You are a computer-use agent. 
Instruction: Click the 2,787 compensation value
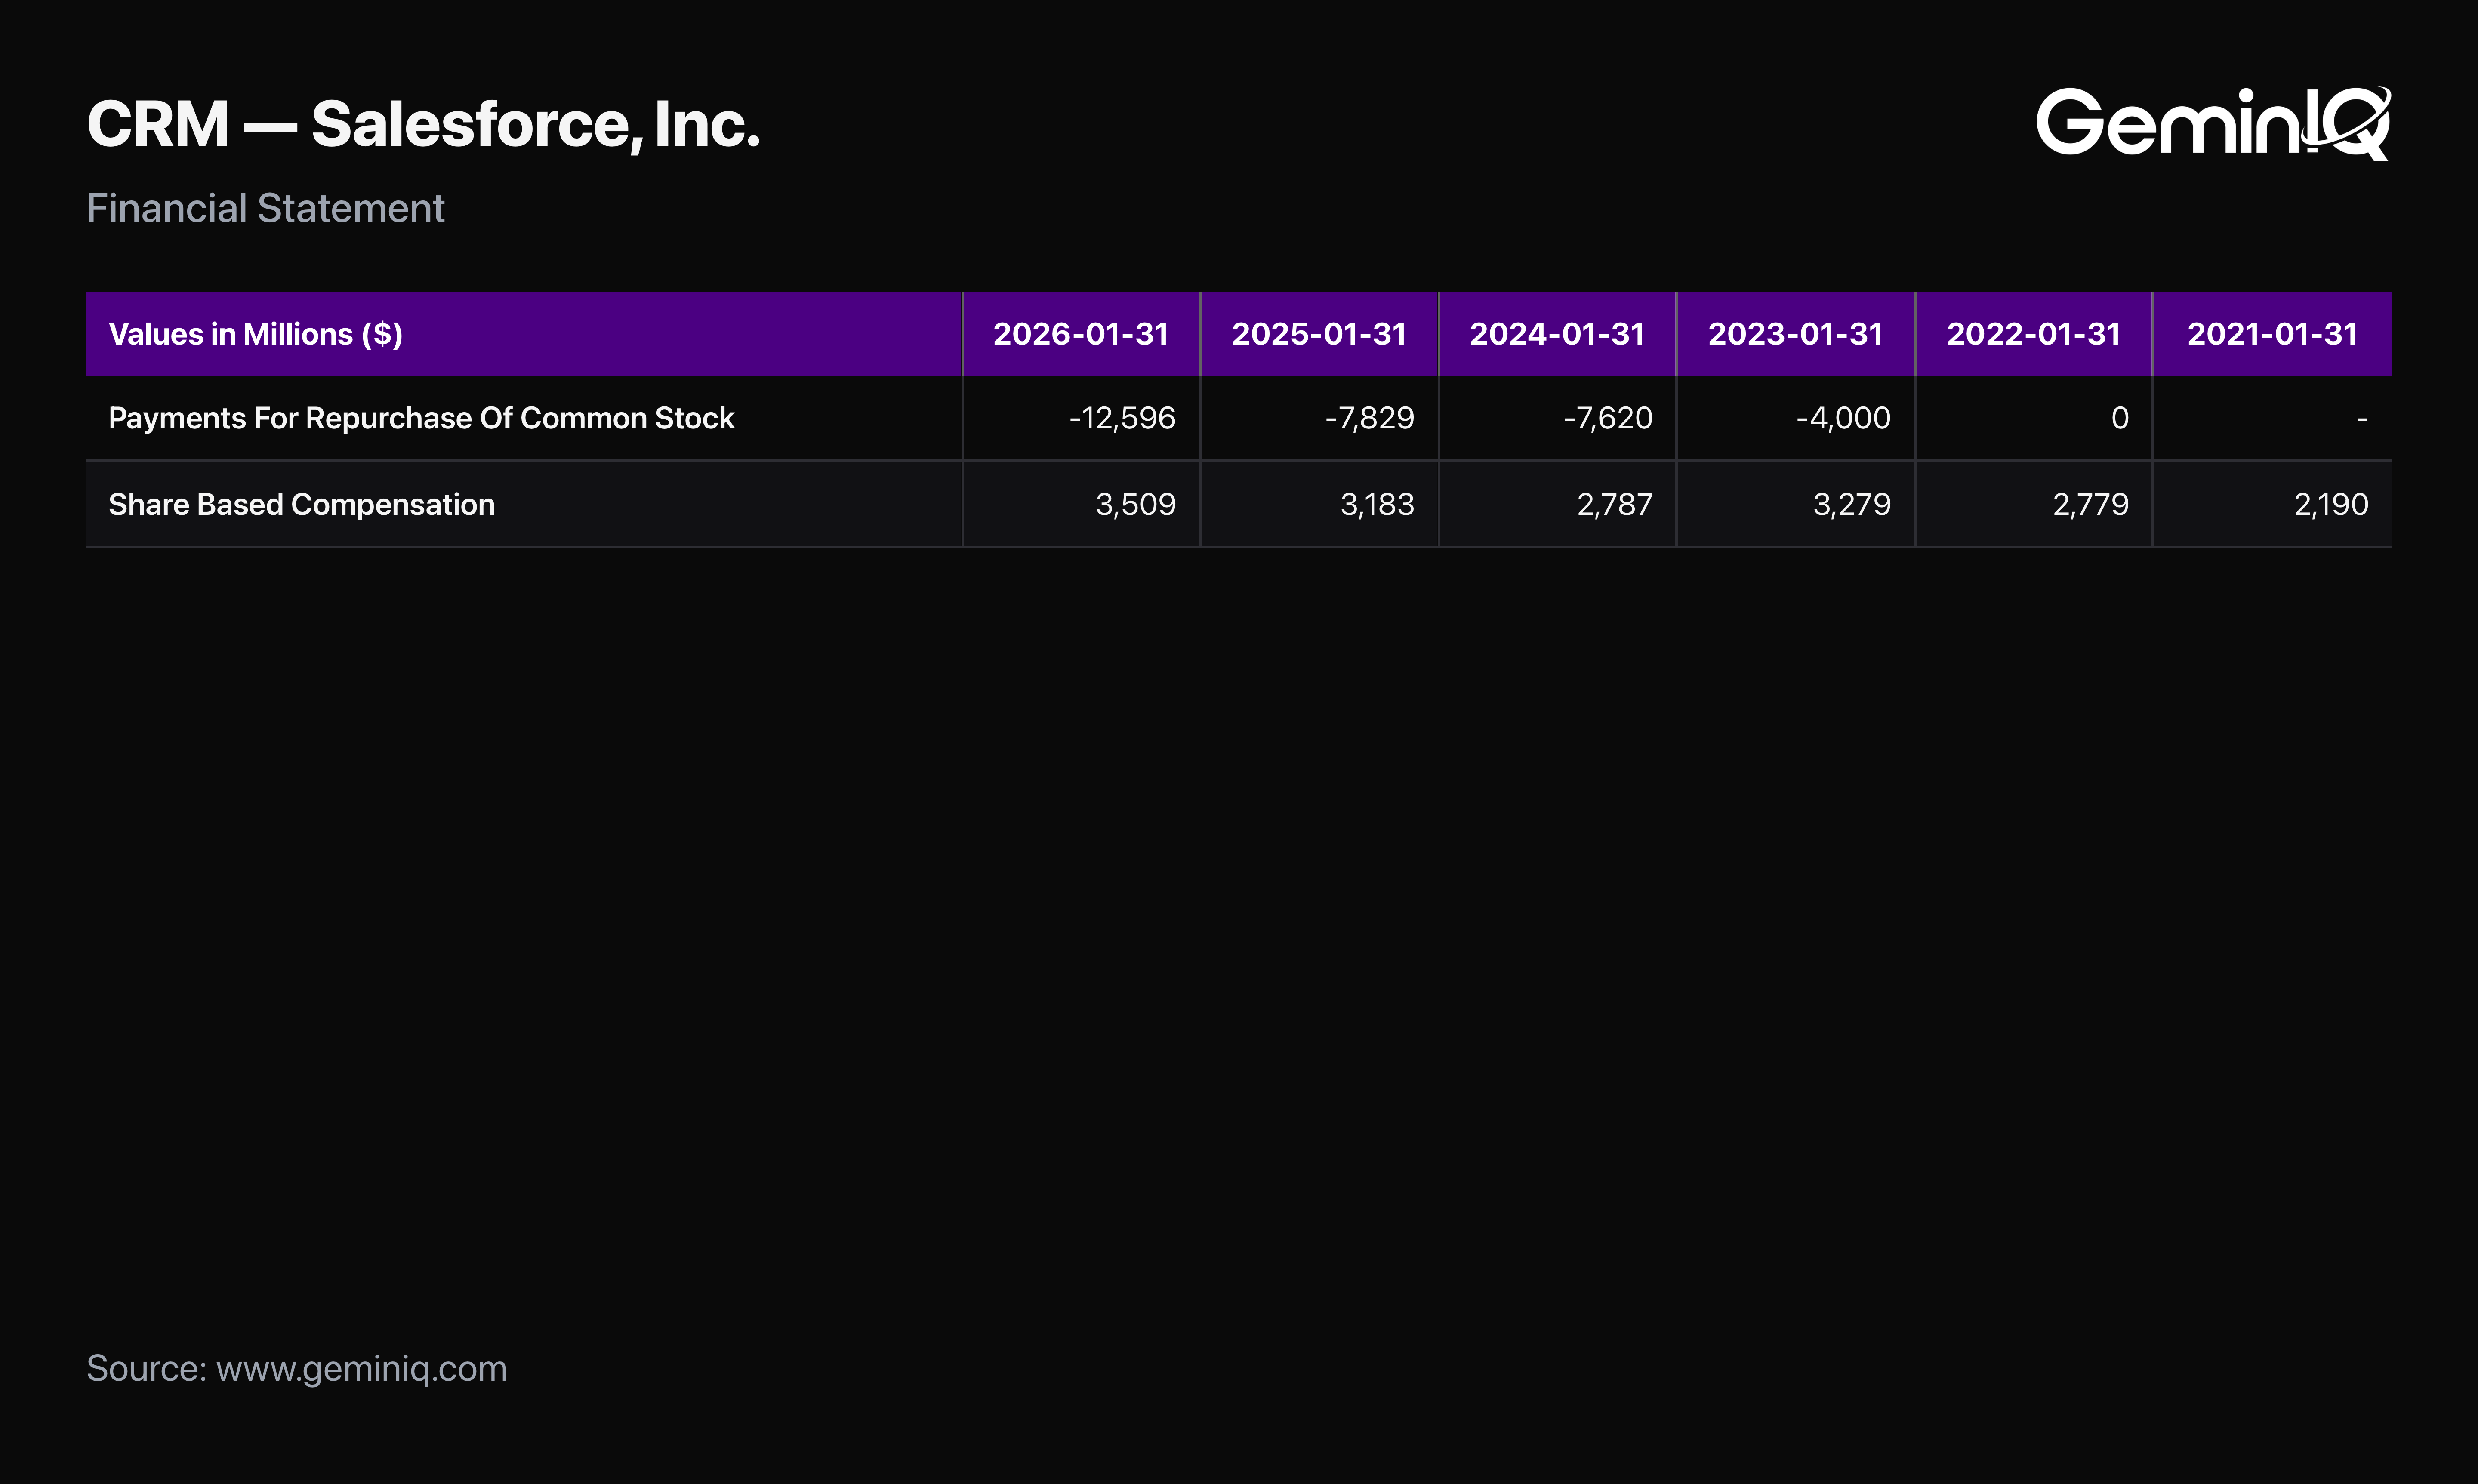[1614, 504]
